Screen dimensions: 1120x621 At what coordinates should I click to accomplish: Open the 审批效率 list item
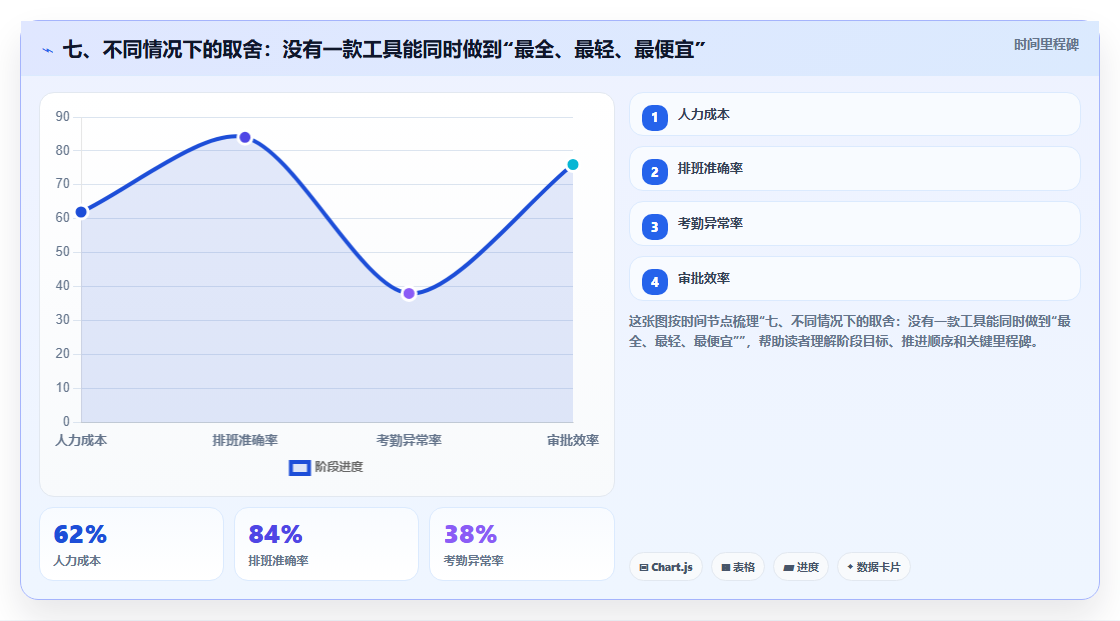tap(854, 279)
